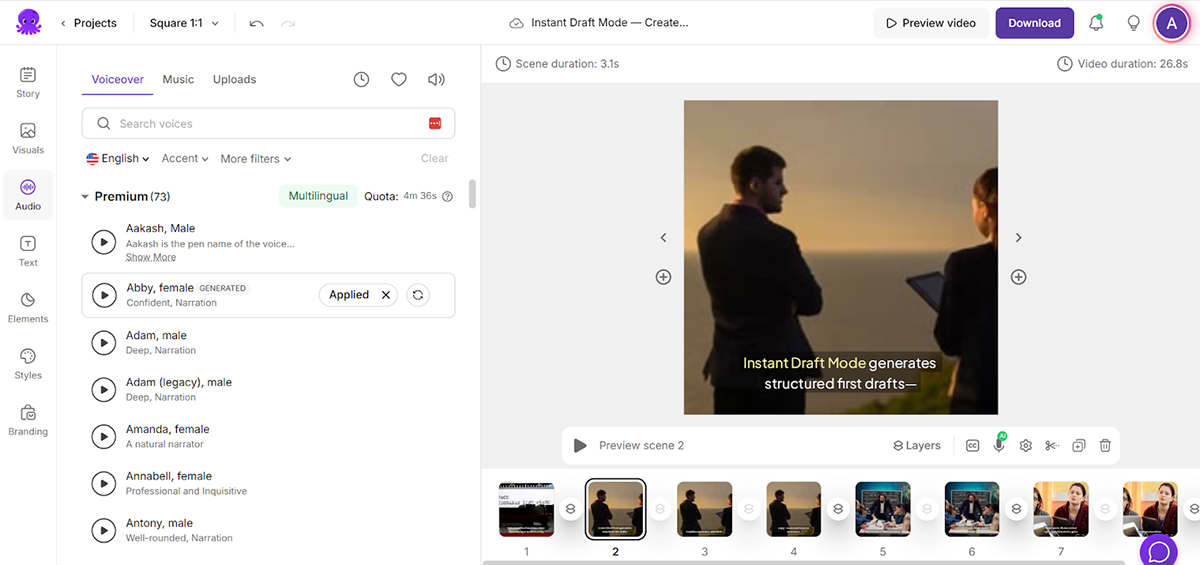Show favorite voices heart icon
Viewport: 1200px width, 565px height.
point(398,80)
